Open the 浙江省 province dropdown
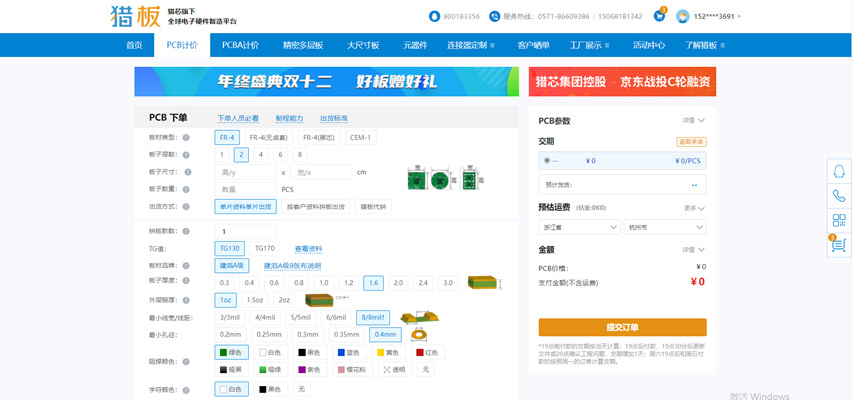Image resolution: width=852 pixels, height=400 pixels. coord(579,227)
